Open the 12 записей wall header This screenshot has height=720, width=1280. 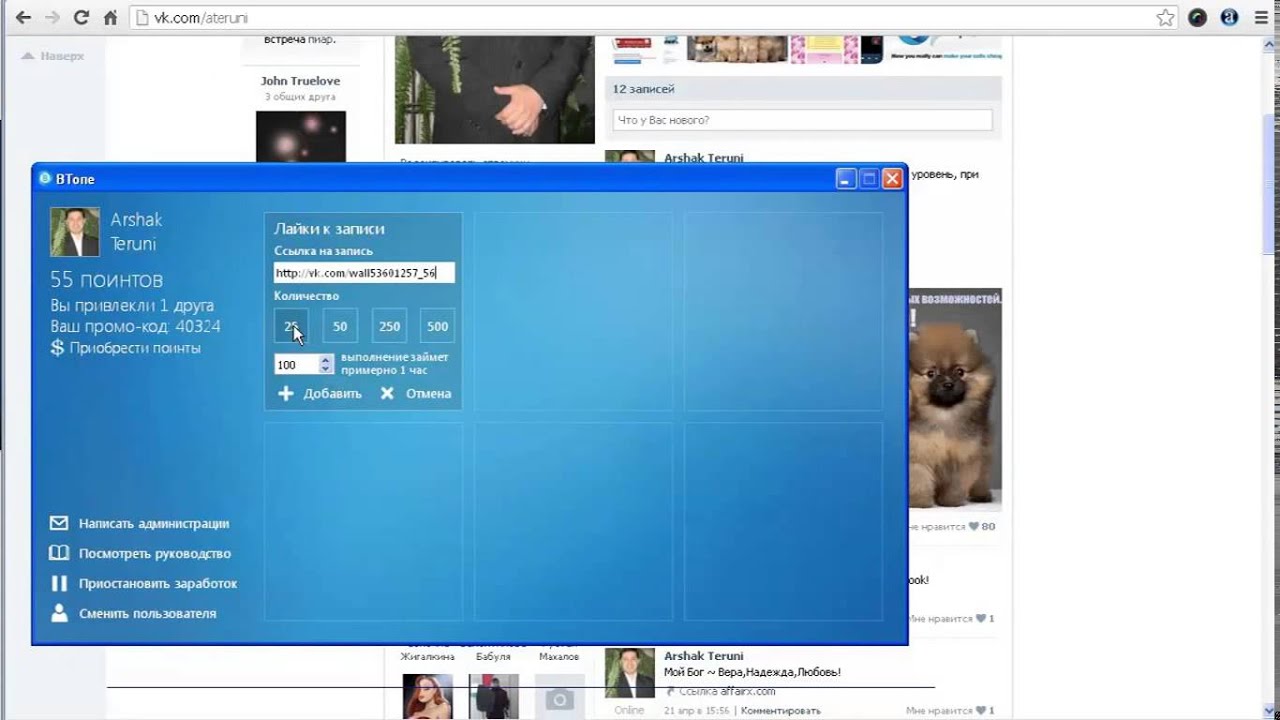(803, 89)
